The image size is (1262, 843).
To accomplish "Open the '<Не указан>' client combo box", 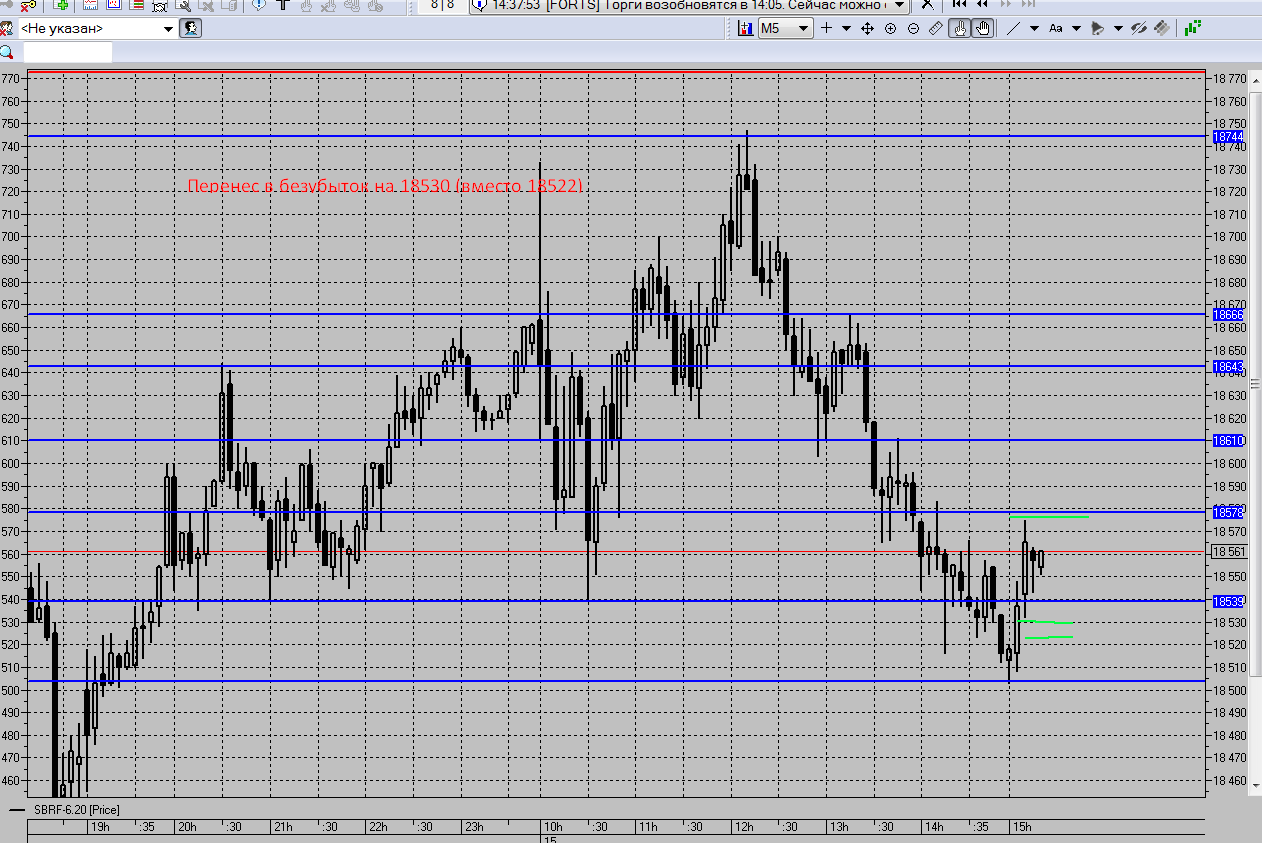I will [97, 28].
